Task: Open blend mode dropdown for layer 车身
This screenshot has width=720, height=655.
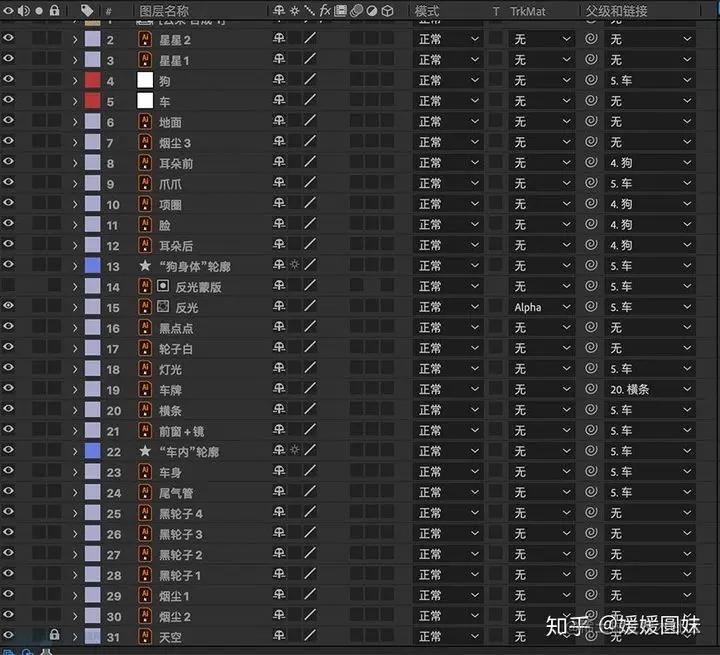Action: [448, 472]
